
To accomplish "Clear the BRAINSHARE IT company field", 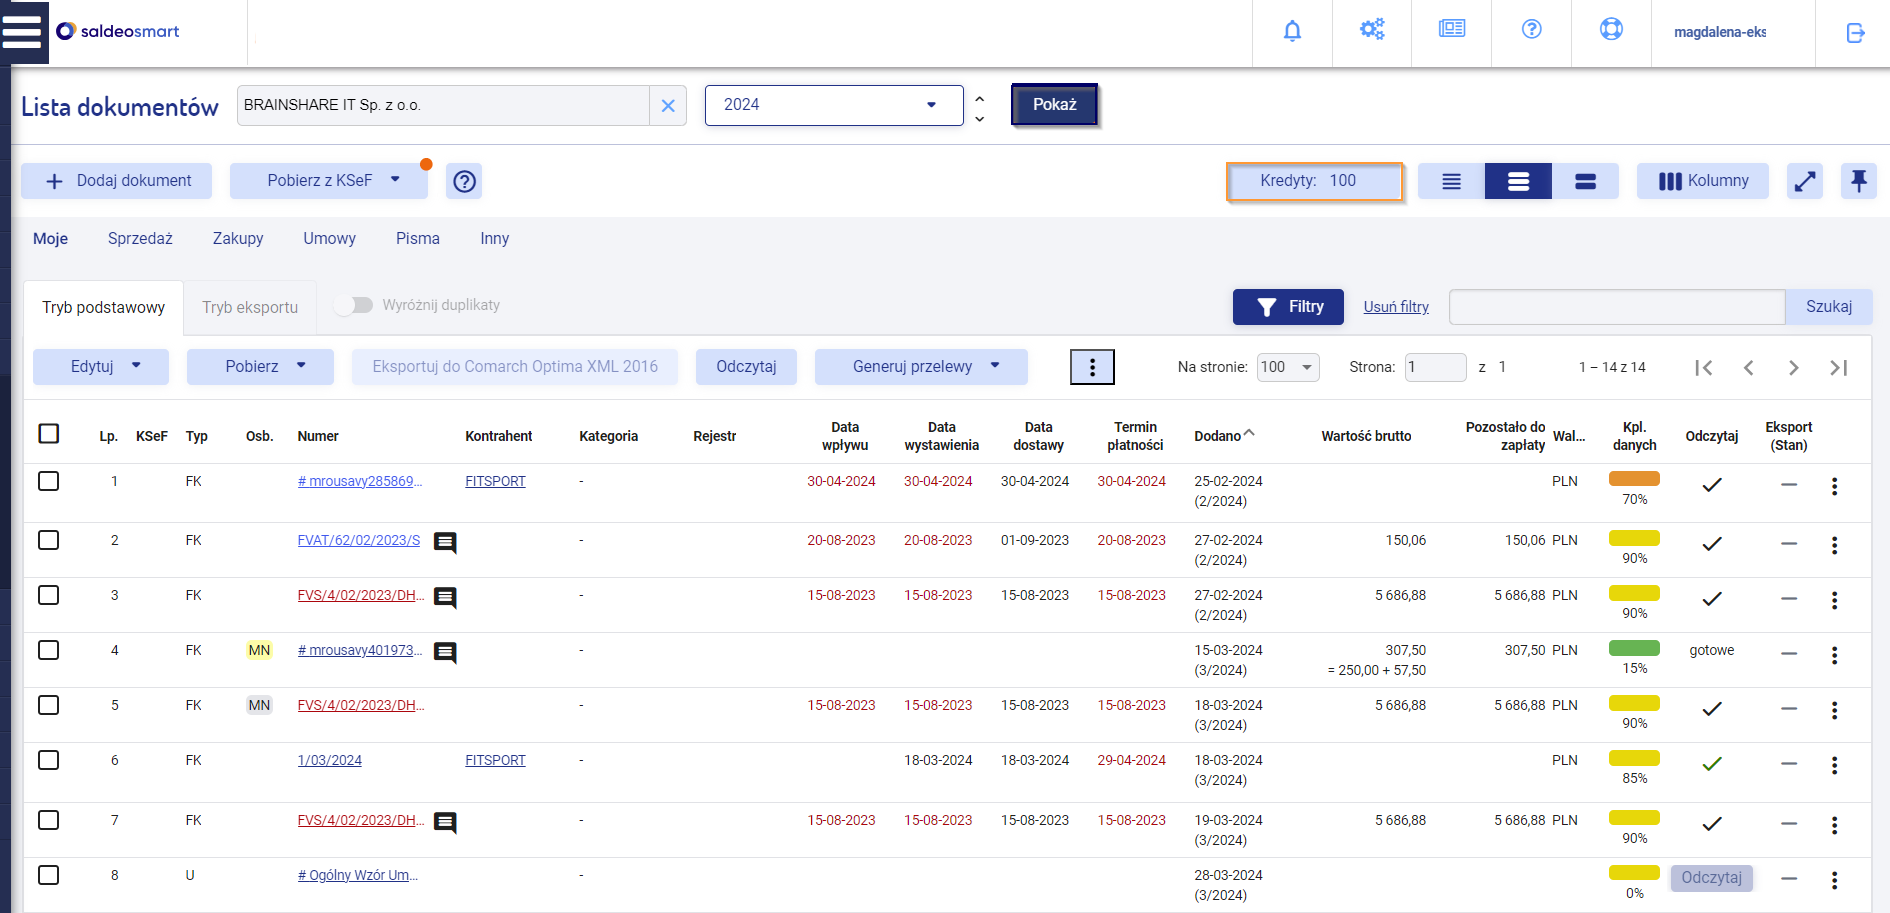I will [x=668, y=105].
